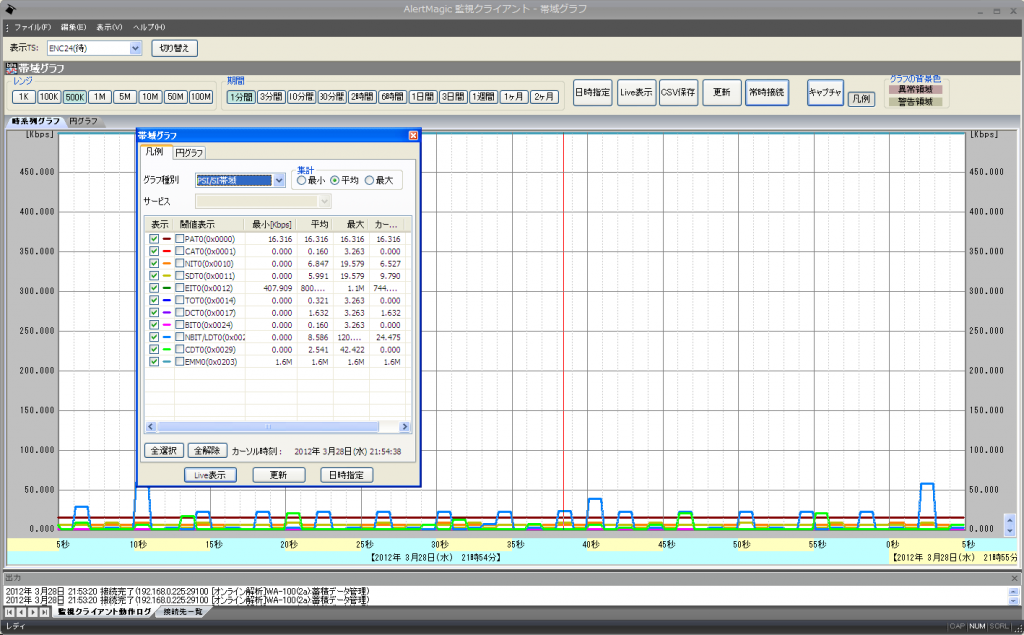Click the 常時接続 button
Viewport: 1024px width, 635px height.
(x=767, y=92)
